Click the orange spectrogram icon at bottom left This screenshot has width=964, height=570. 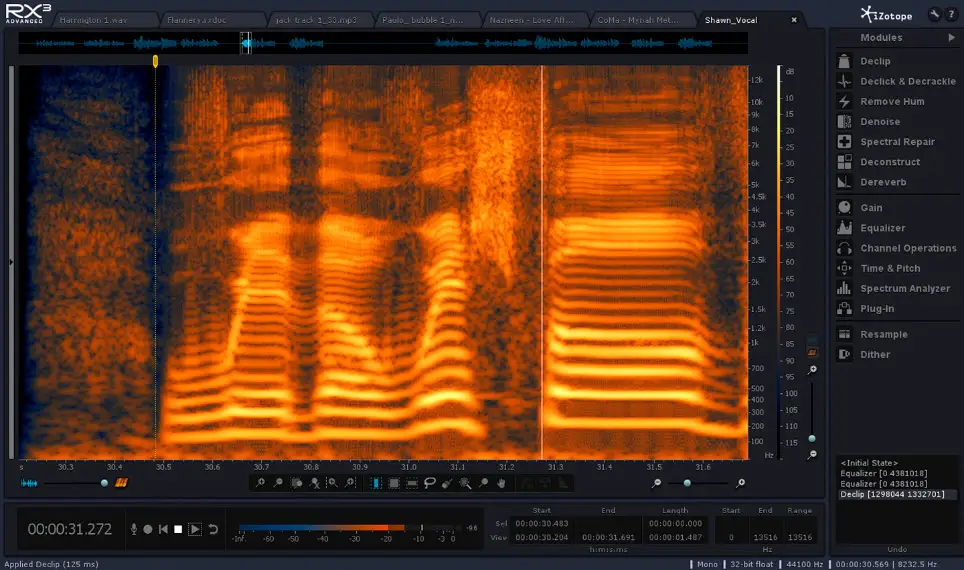coord(121,483)
